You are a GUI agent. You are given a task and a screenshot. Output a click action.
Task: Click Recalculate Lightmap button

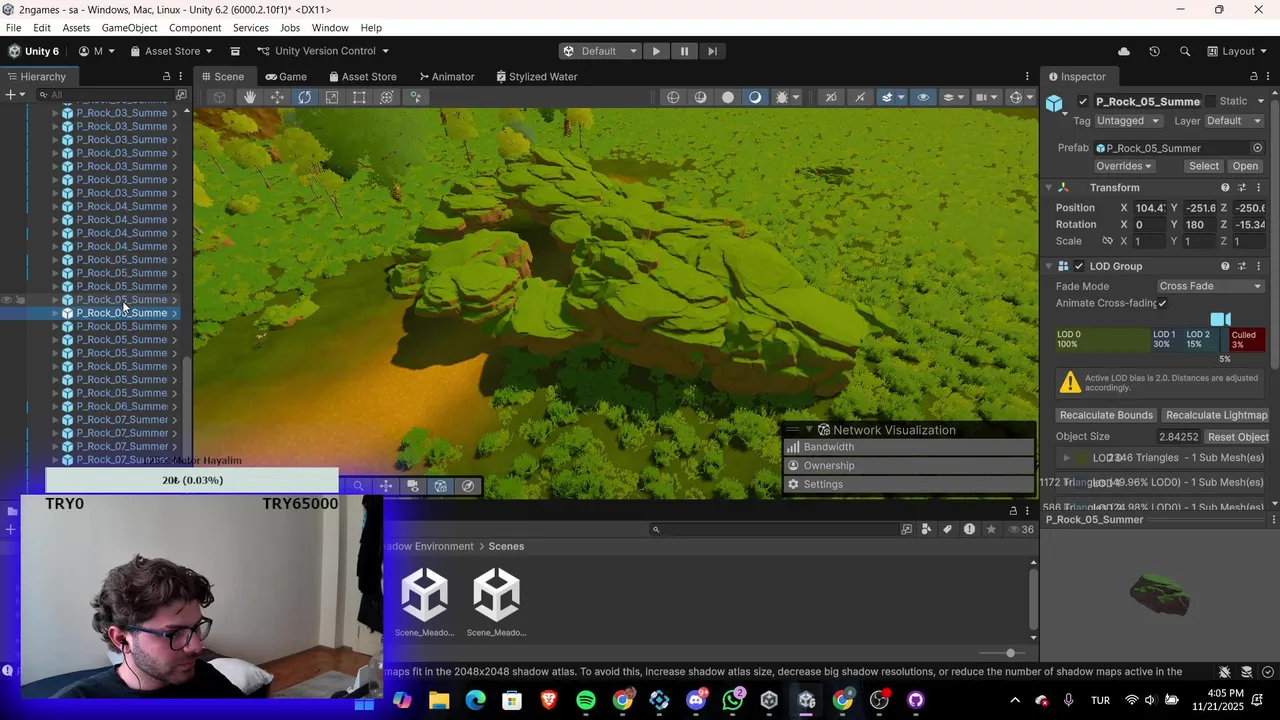pyautogui.click(x=1216, y=415)
